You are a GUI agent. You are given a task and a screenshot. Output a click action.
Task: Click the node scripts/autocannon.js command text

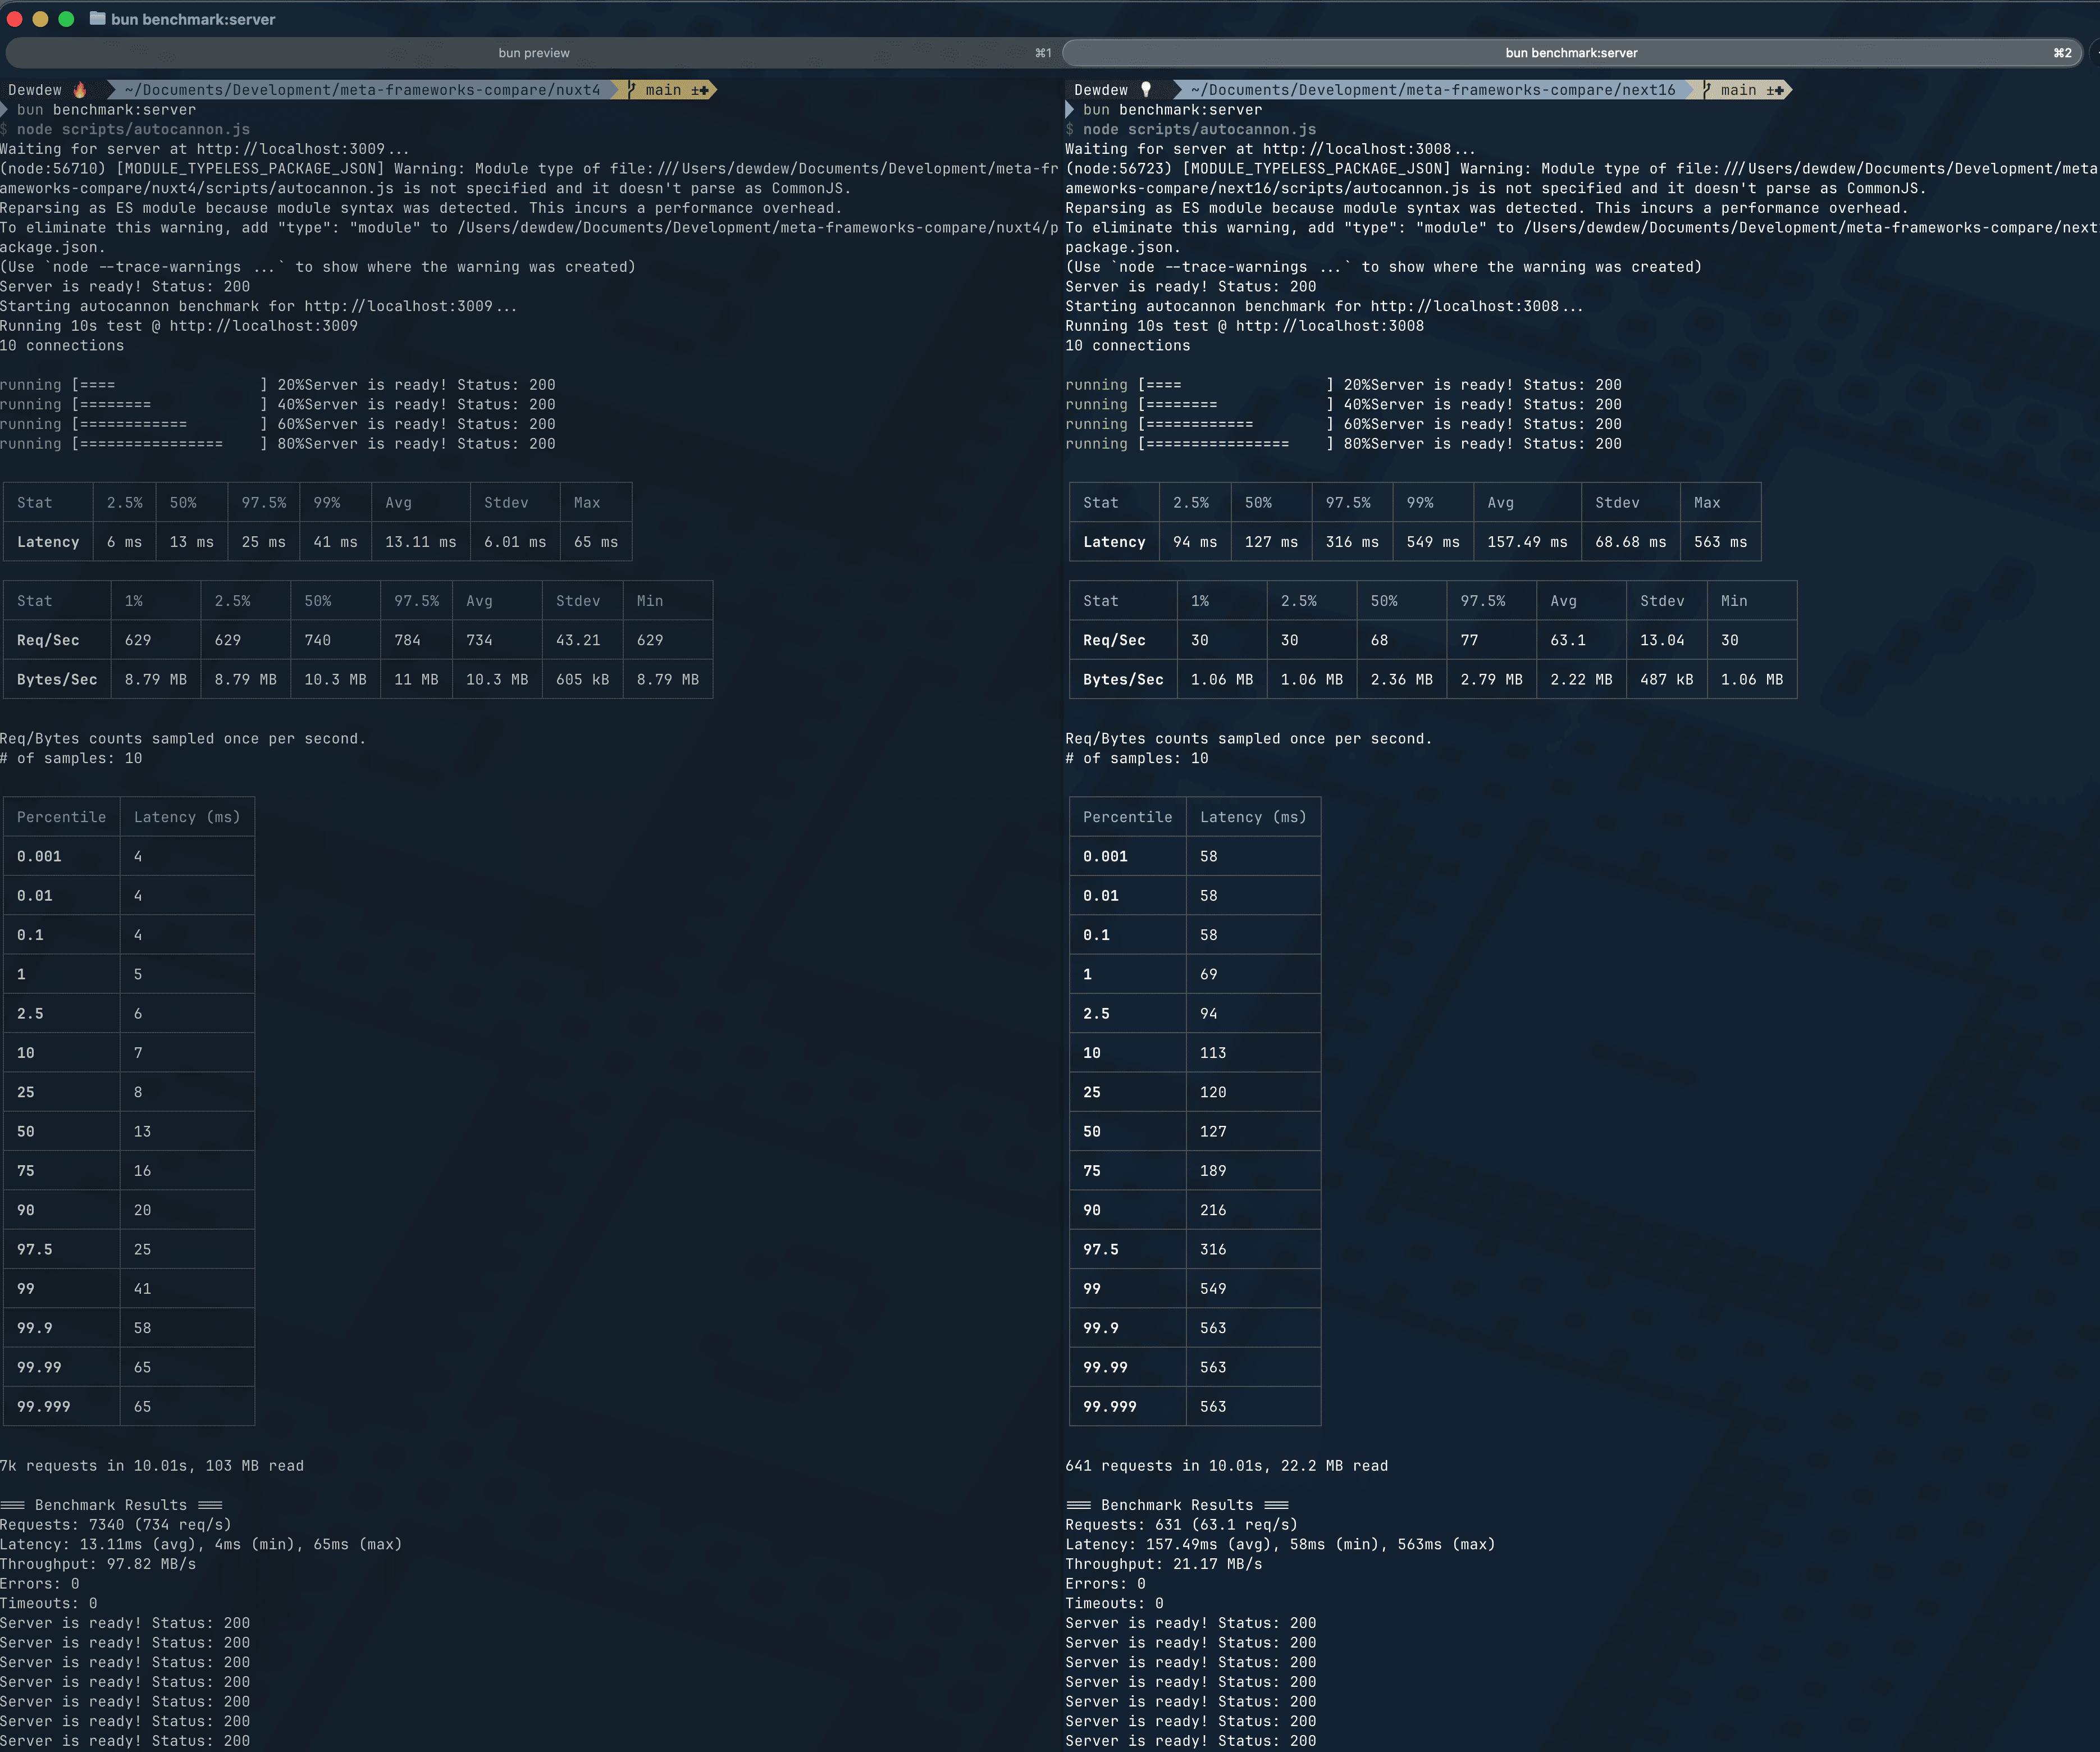pos(130,128)
